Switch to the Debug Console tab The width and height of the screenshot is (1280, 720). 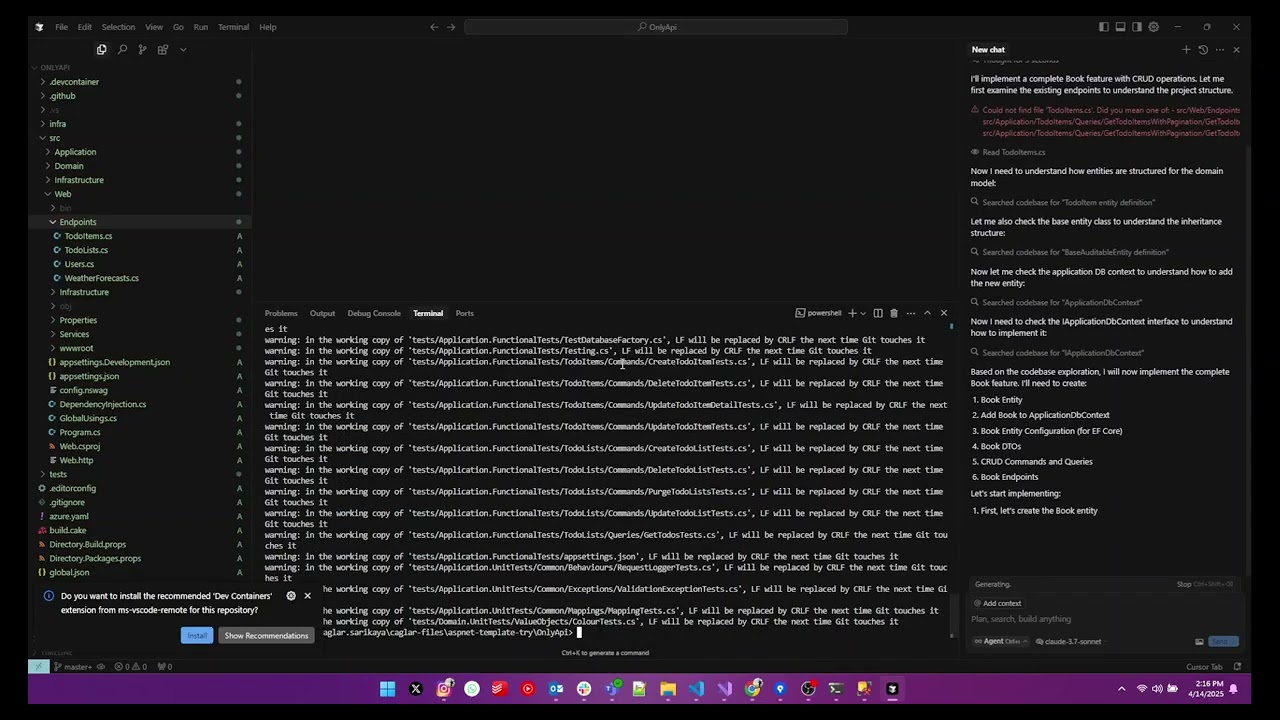[374, 313]
